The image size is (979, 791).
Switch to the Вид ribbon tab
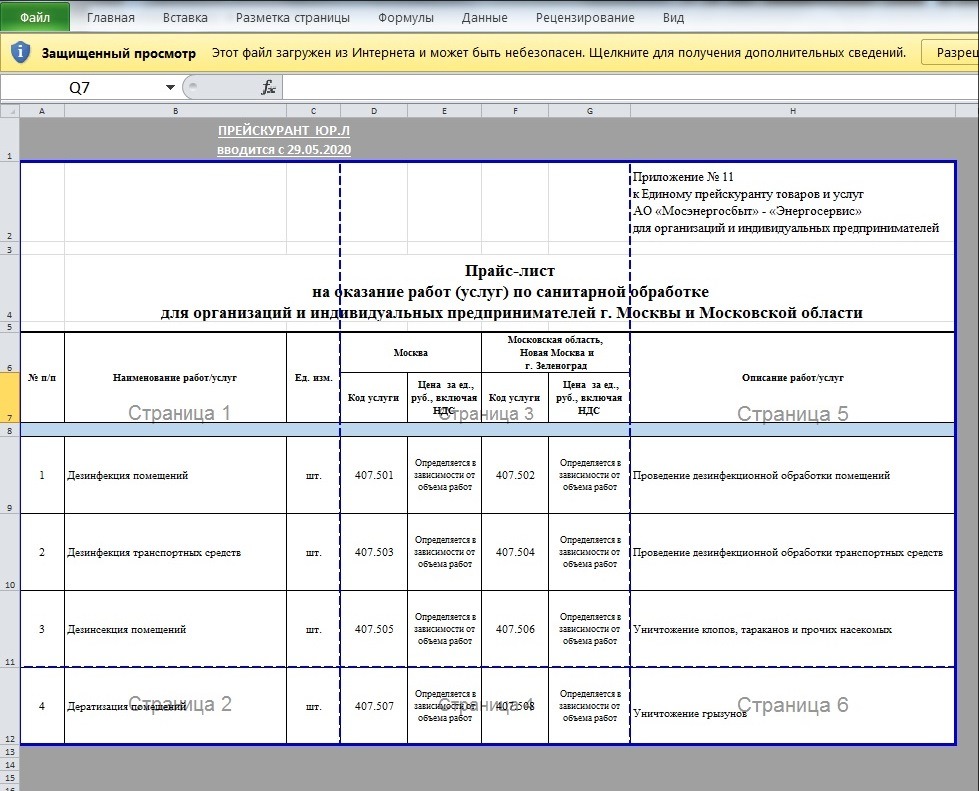coord(673,17)
